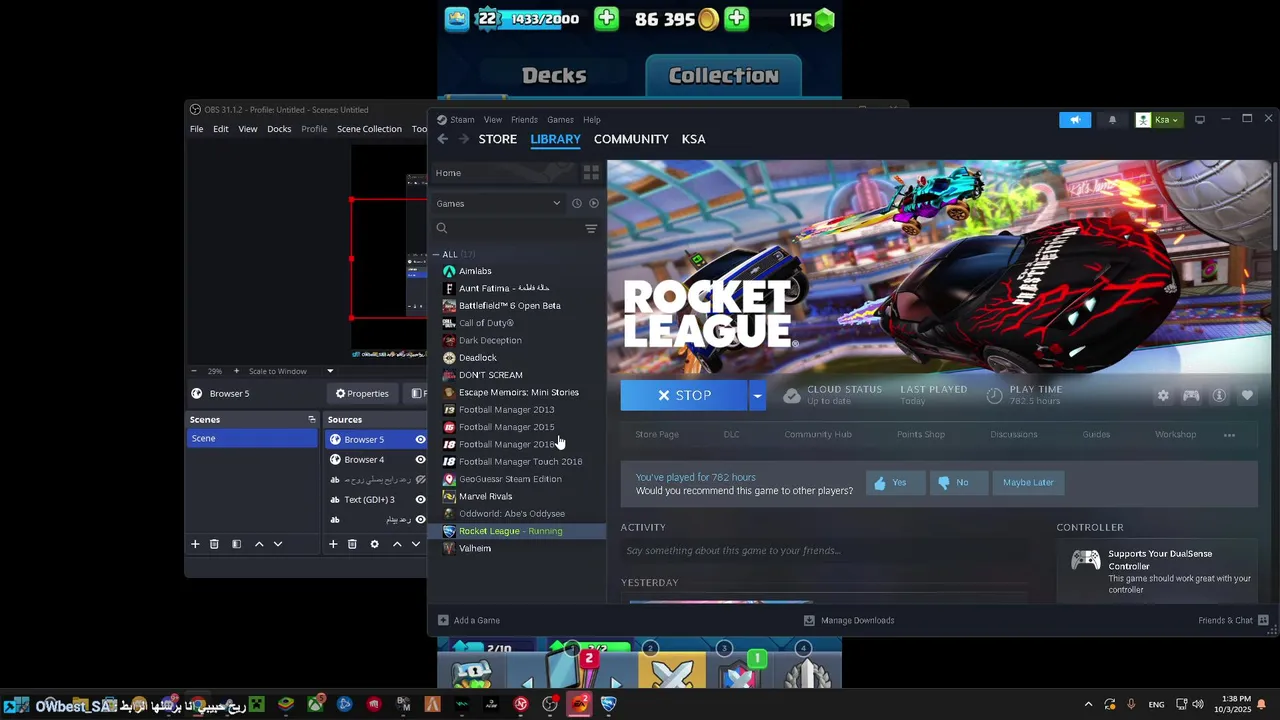The height and width of the screenshot is (720, 1280).
Task: Open Steam announcements megaphone button
Action: click(x=1075, y=120)
